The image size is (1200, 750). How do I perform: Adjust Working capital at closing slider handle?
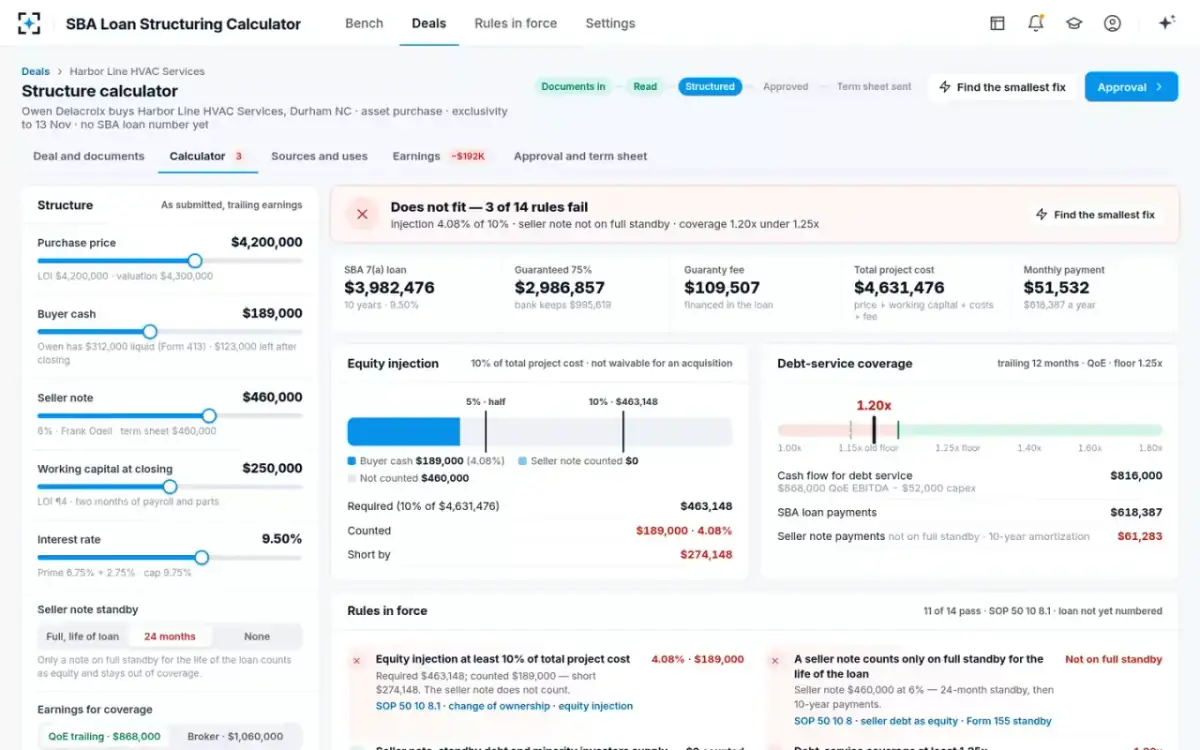point(170,486)
